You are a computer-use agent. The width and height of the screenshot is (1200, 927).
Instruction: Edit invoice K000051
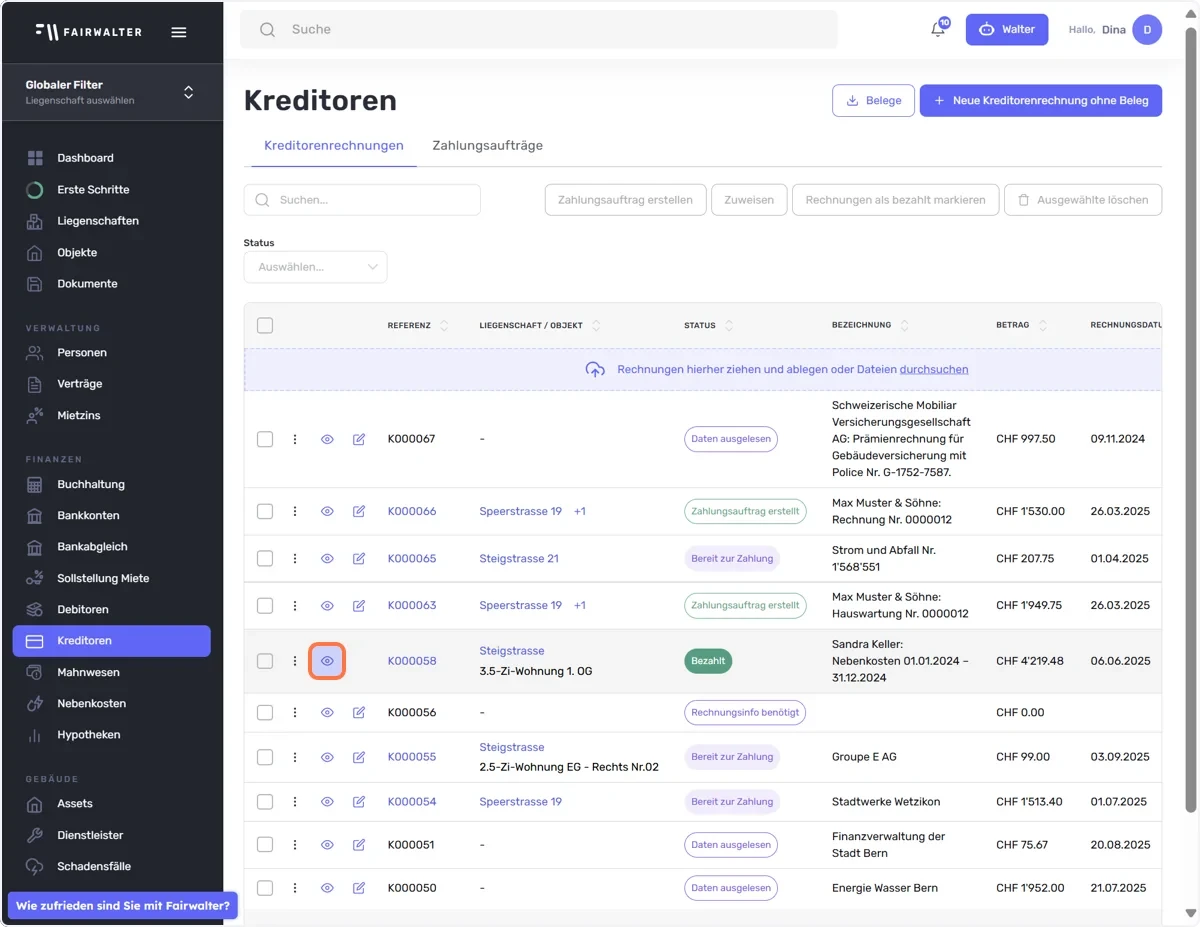[x=359, y=845]
